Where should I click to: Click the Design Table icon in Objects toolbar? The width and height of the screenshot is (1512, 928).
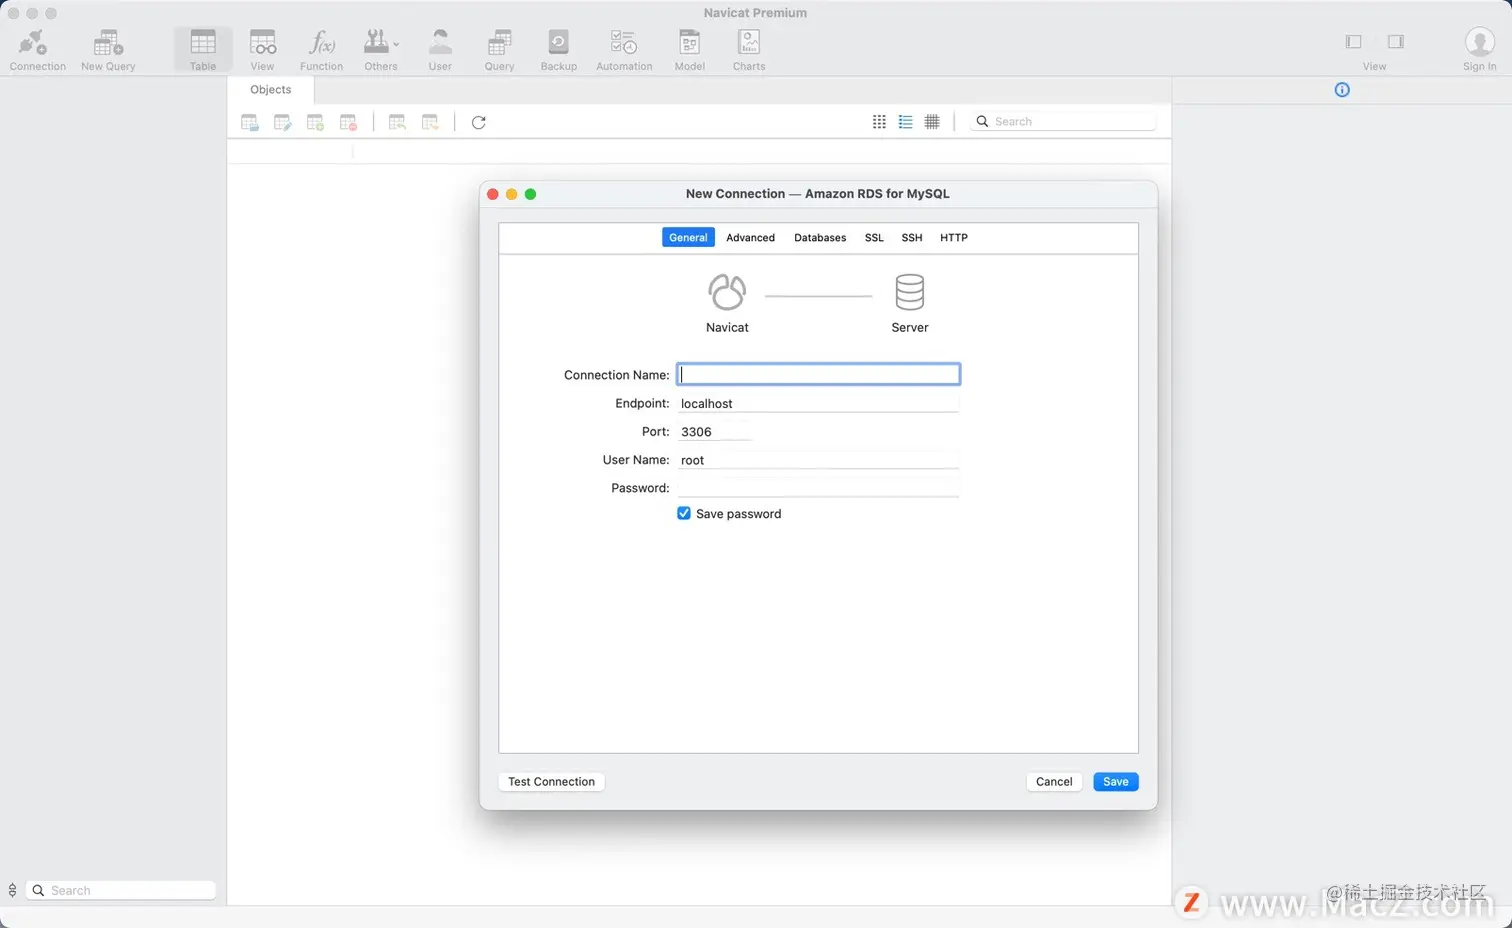point(283,122)
